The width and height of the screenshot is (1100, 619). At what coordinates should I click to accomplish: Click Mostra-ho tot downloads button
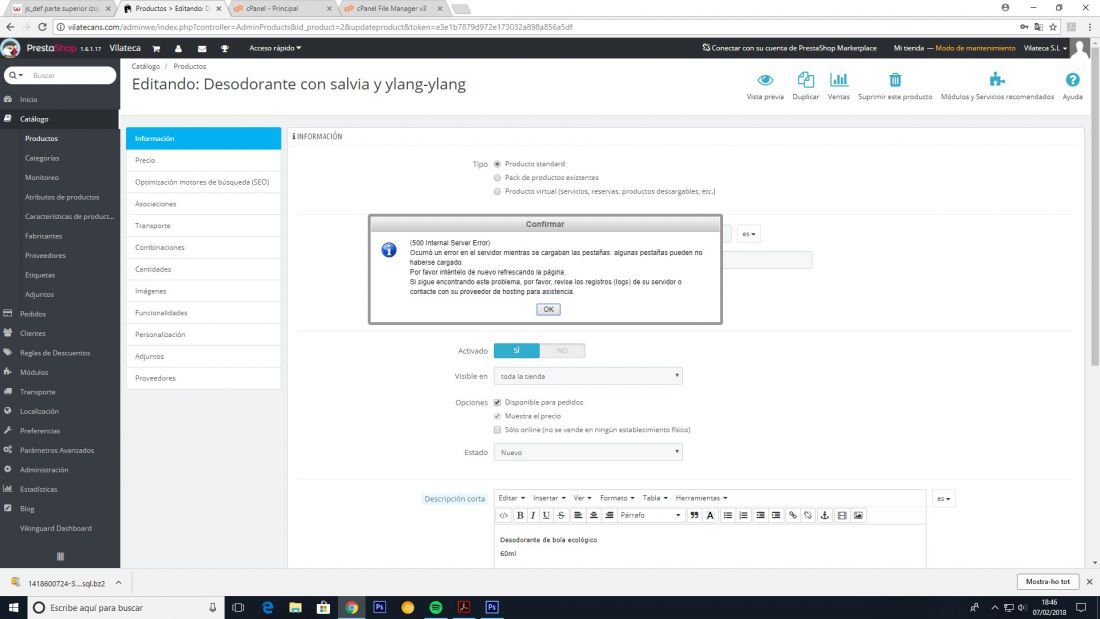[x=1047, y=582]
